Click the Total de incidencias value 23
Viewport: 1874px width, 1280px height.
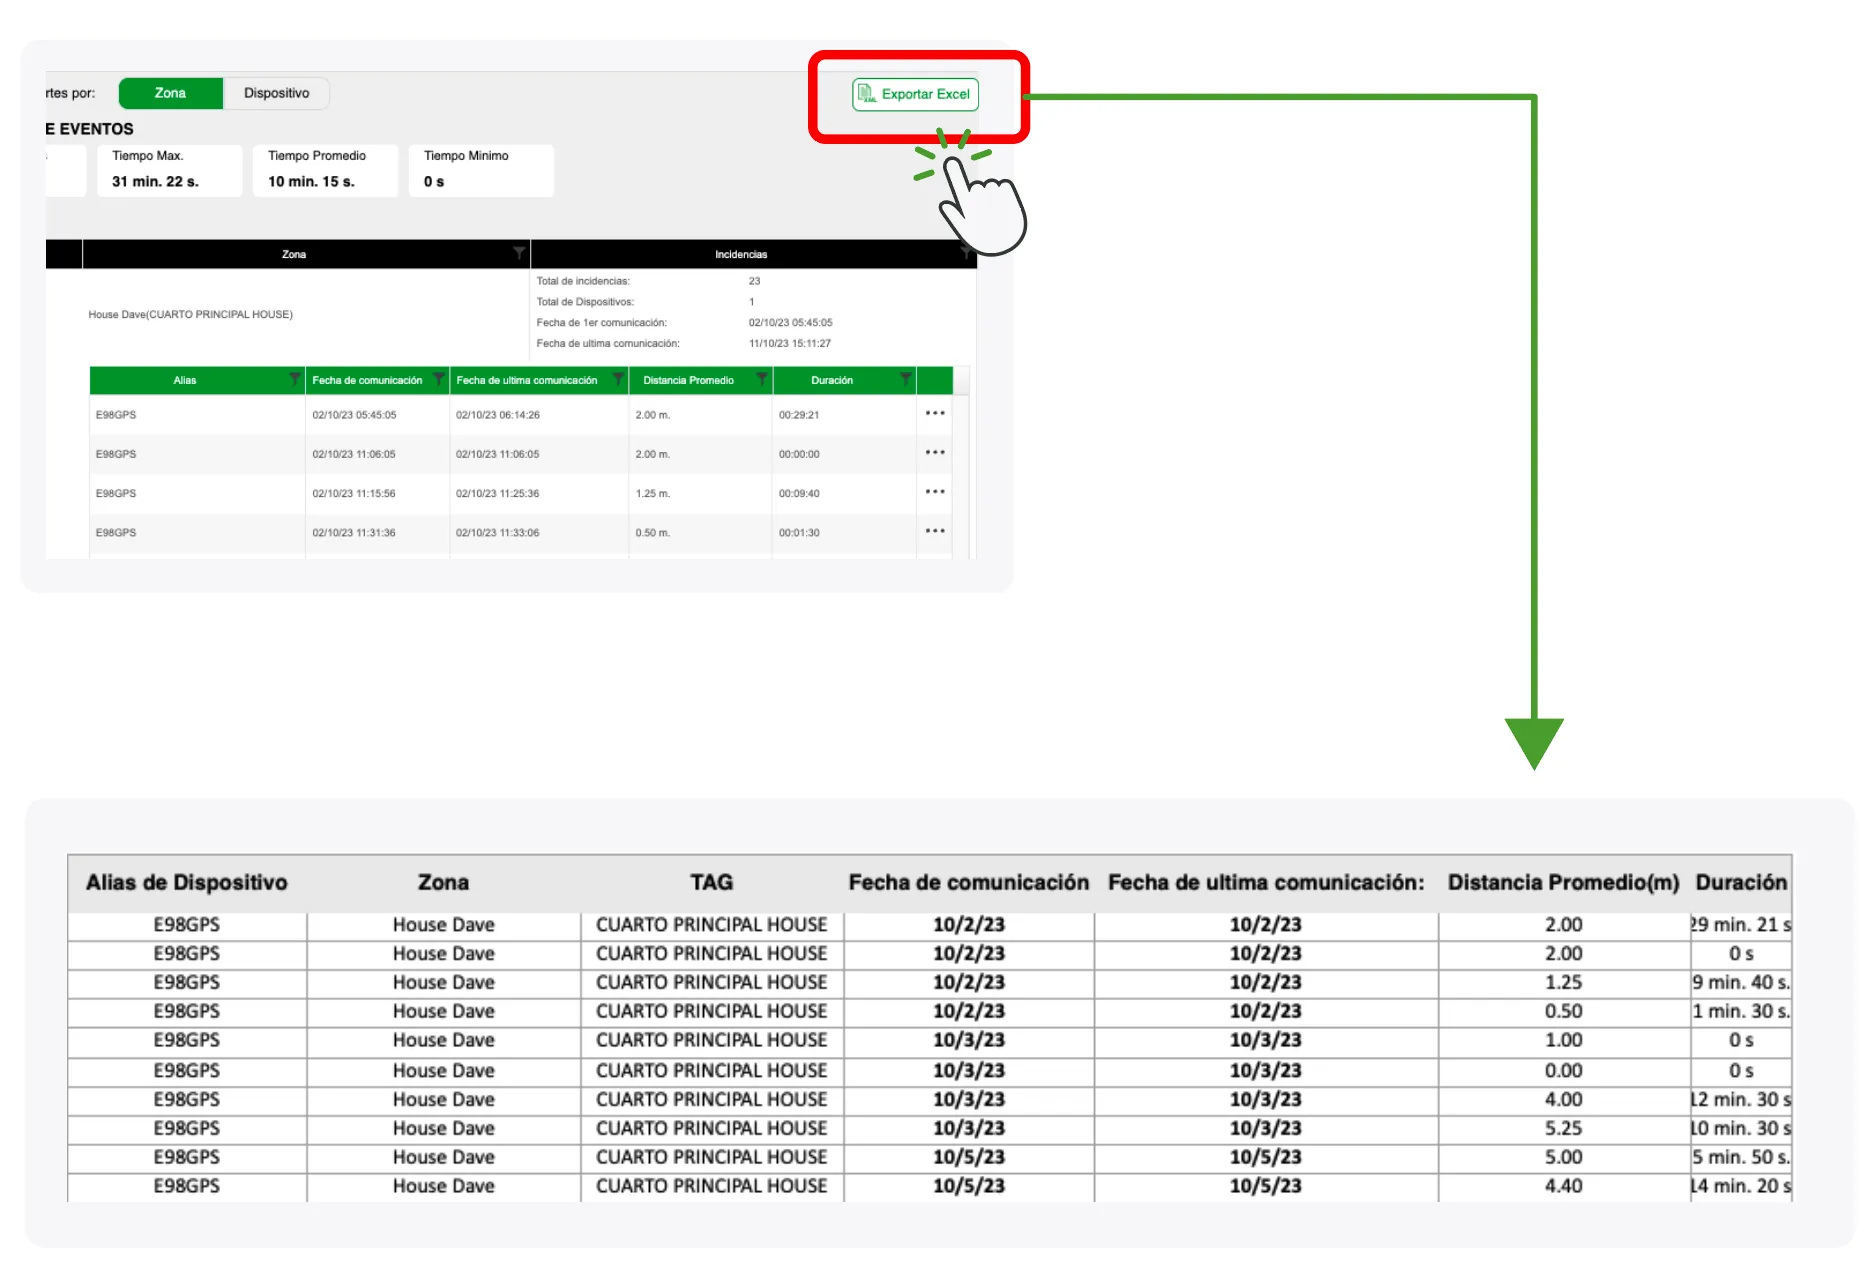tap(754, 281)
